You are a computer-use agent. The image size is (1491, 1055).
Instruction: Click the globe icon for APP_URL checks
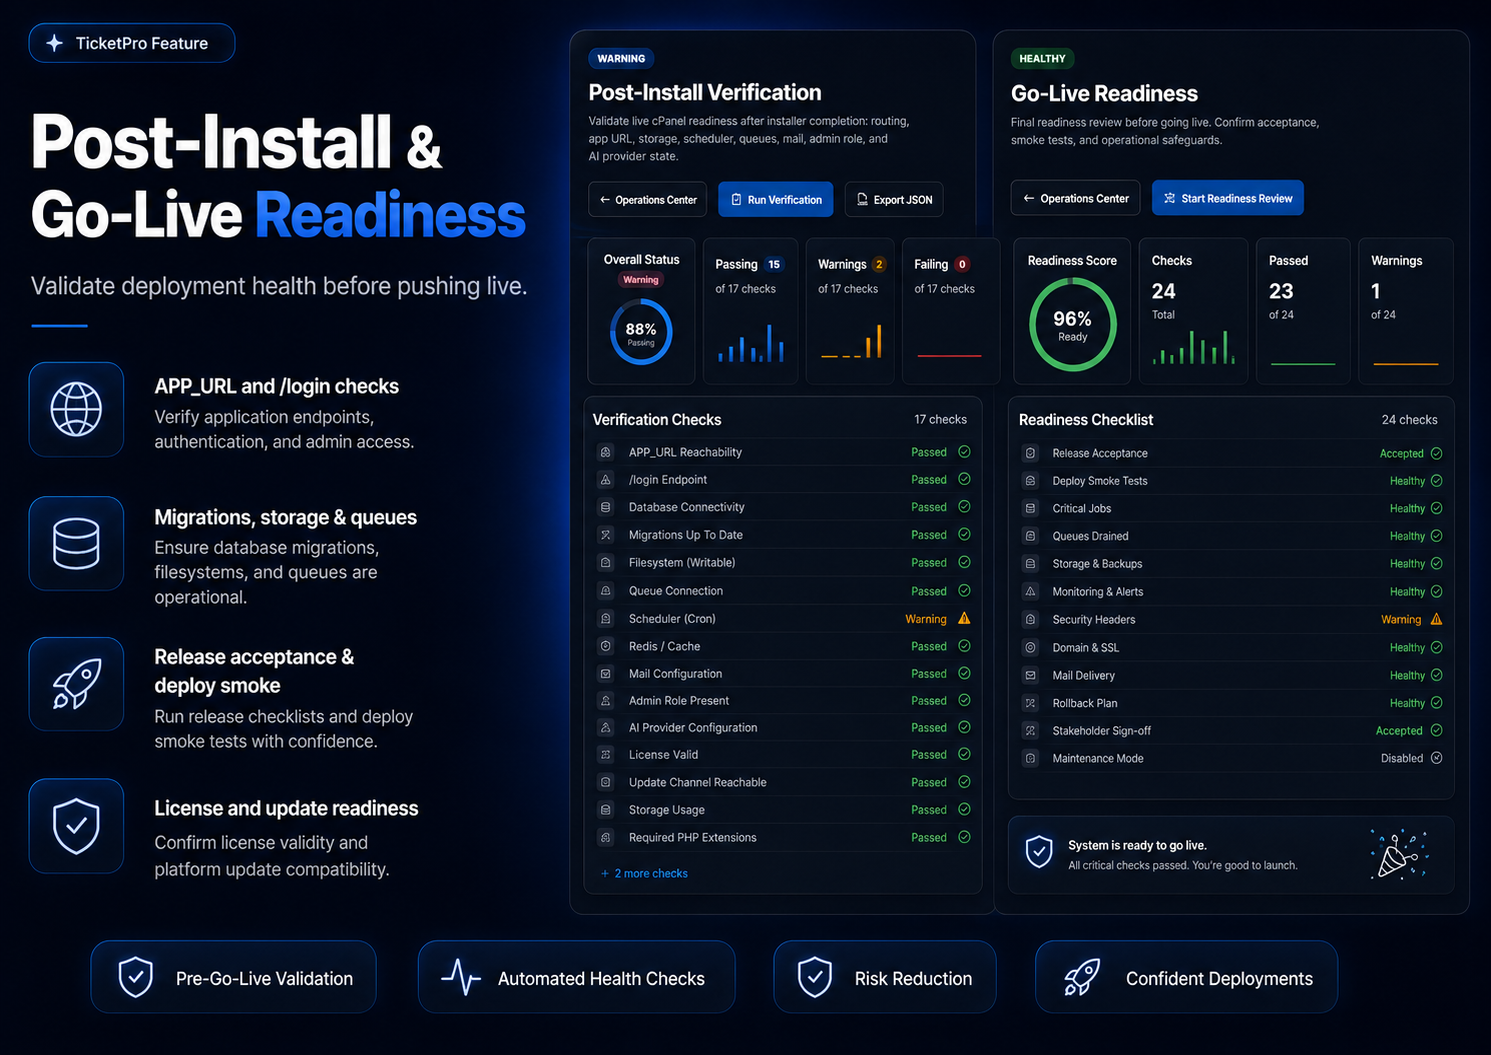tap(76, 409)
